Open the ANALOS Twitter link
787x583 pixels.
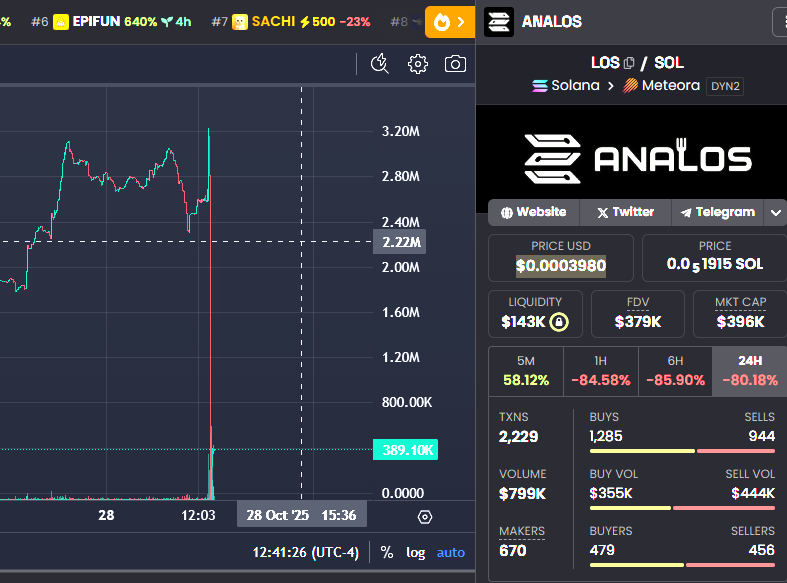(x=625, y=212)
